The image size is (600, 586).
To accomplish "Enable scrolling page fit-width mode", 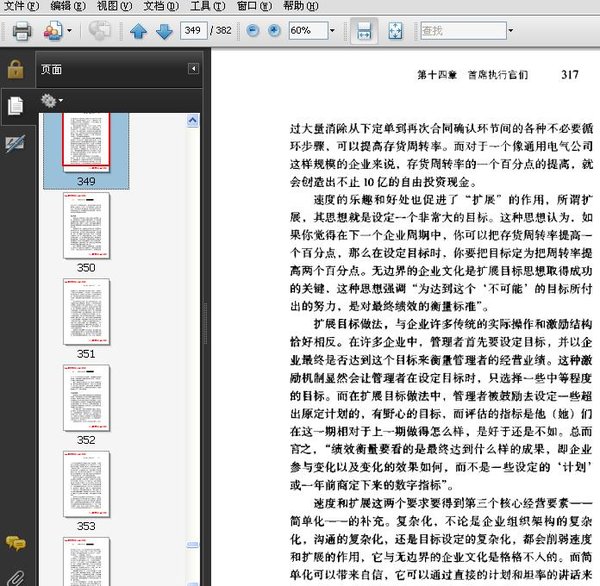I will pyautogui.click(x=365, y=31).
